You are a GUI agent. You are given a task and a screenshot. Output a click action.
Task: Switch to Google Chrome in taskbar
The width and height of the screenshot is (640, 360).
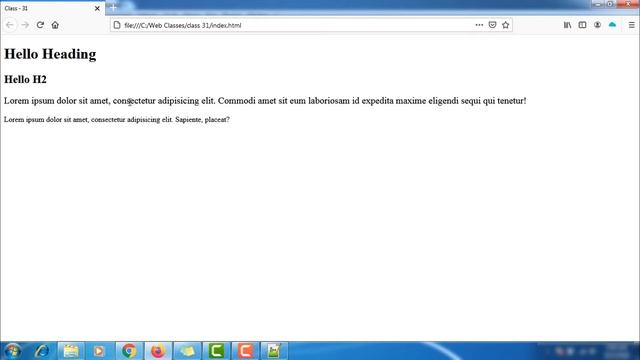129,351
